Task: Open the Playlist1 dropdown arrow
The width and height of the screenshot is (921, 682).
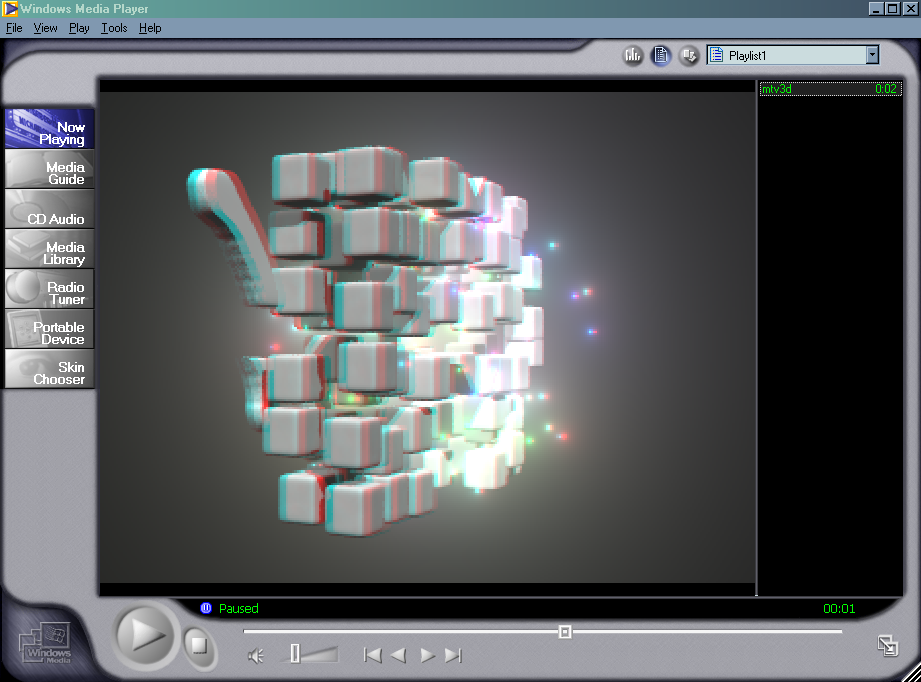Action: click(872, 55)
